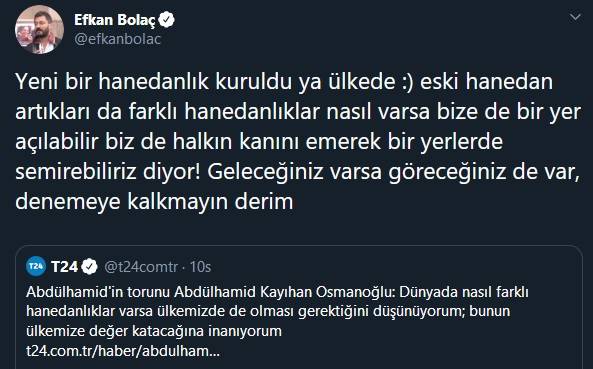
Task: Click the 10s timestamp on quoted tweet
Action: 200,267
